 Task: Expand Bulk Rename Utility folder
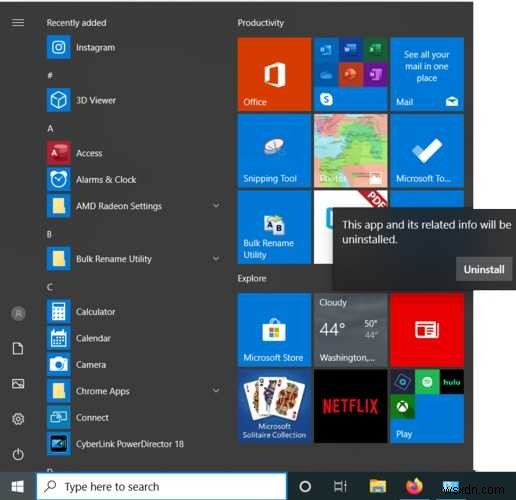tap(216, 258)
